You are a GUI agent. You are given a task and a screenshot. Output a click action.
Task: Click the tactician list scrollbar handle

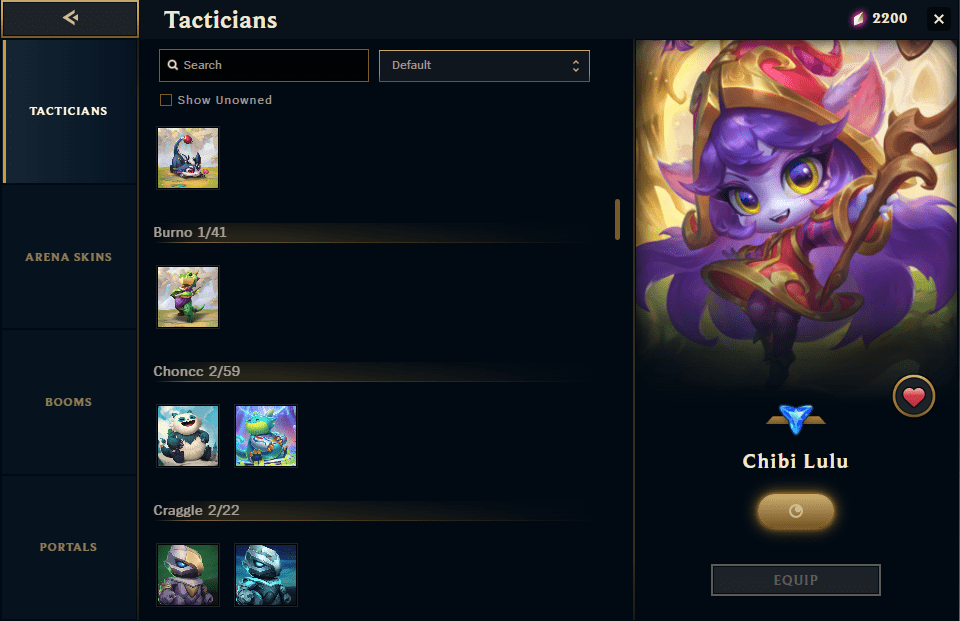(x=617, y=219)
